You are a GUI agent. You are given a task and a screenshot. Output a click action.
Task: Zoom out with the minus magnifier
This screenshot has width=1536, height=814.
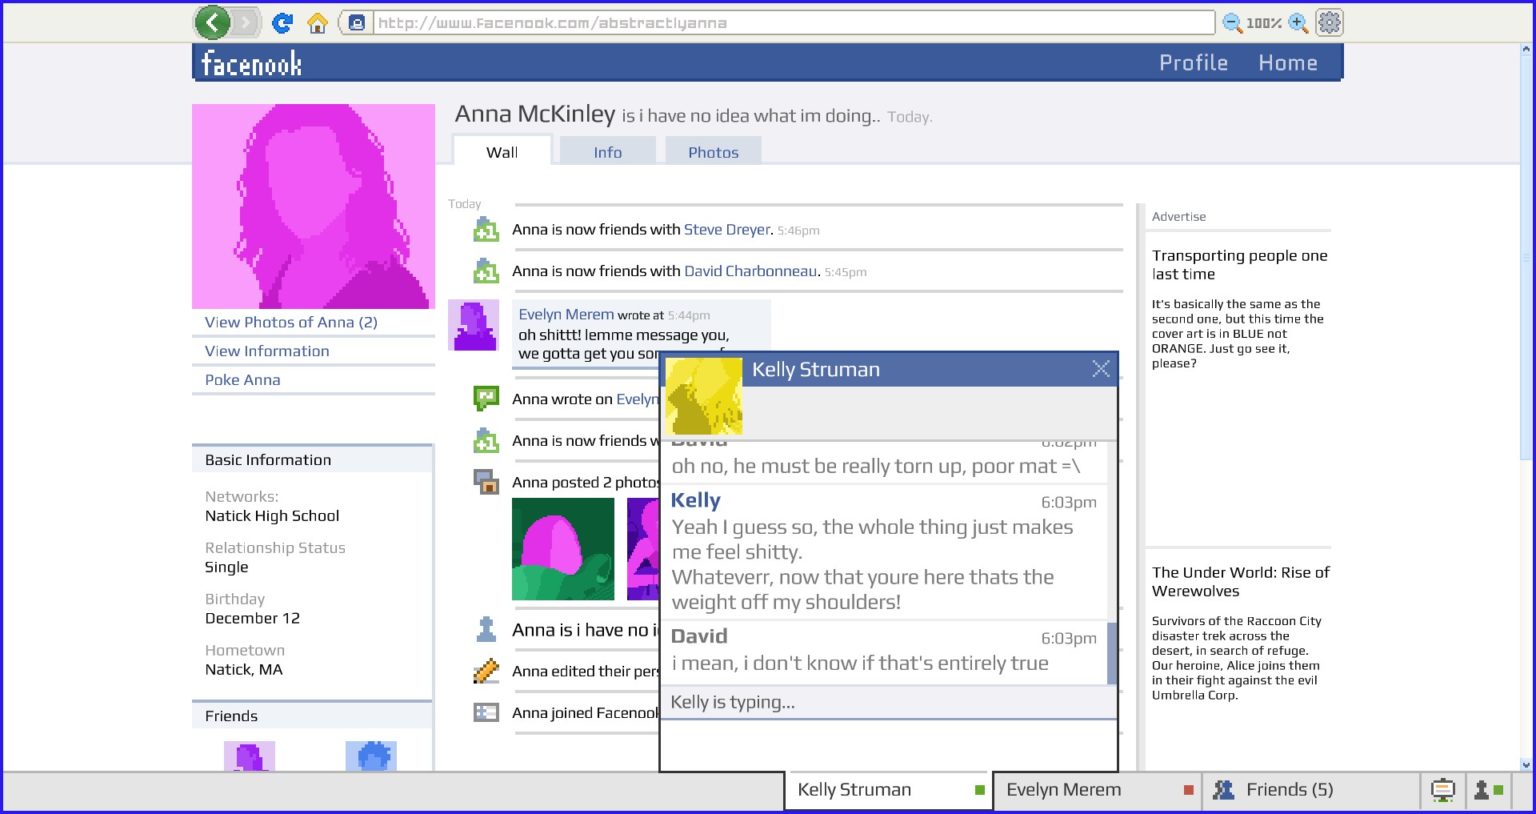point(1232,23)
